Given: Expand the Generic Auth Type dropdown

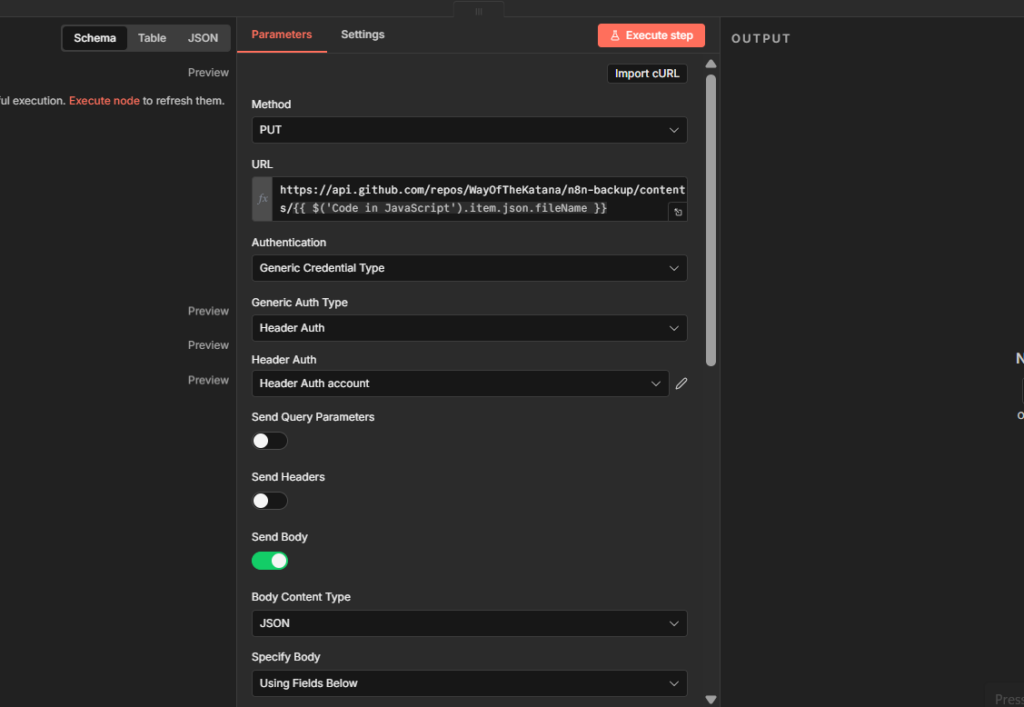Looking at the screenshot, I should [468, 328].
